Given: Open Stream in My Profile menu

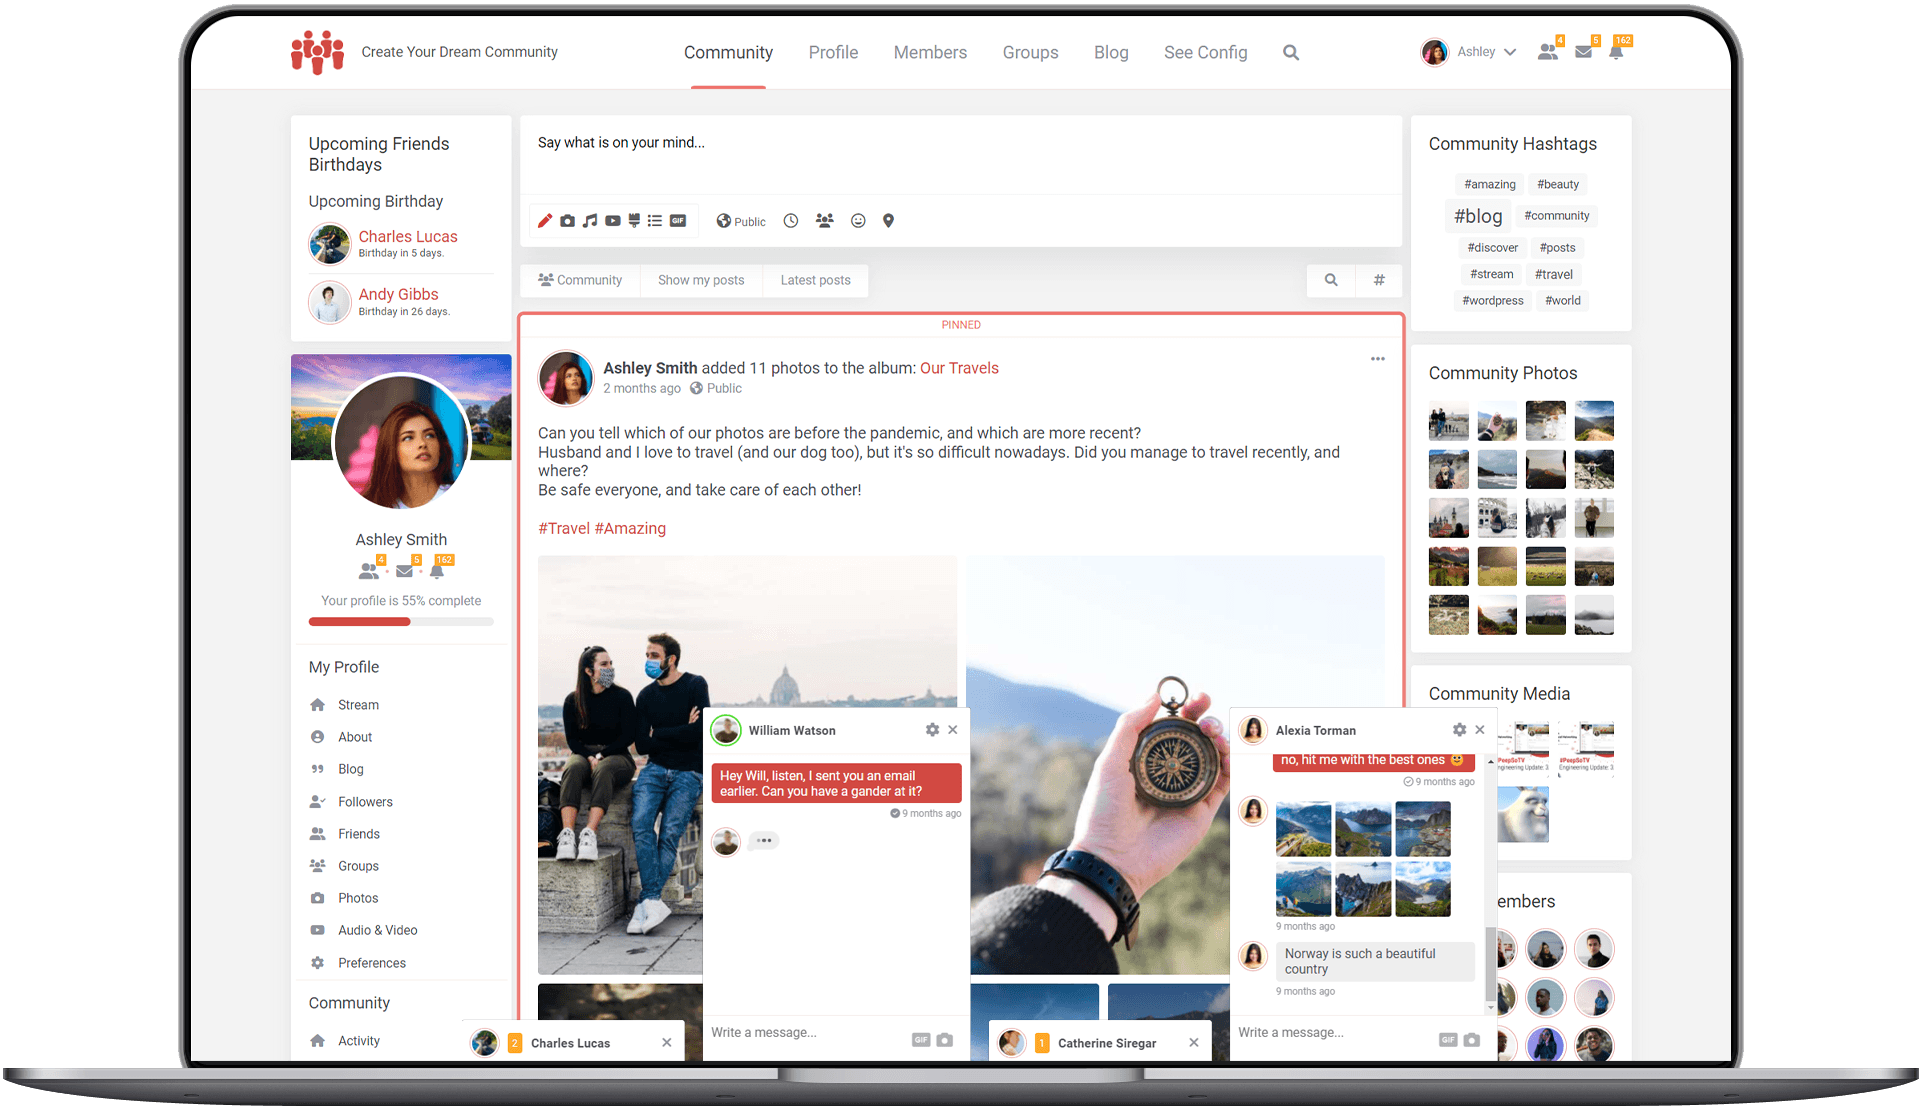Looking at the screenshot, I should [x=358, y=706].
